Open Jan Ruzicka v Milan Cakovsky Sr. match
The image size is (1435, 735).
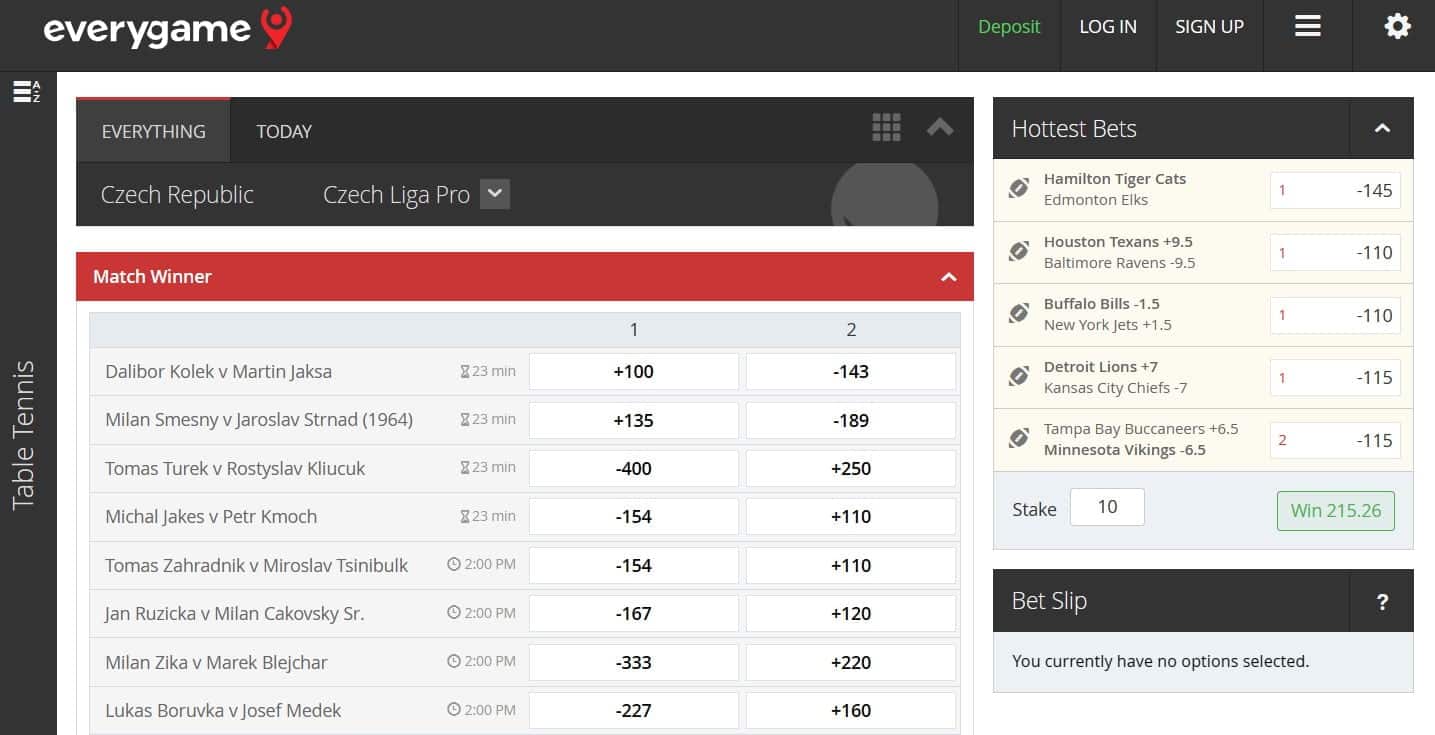[x=234, y=613]
